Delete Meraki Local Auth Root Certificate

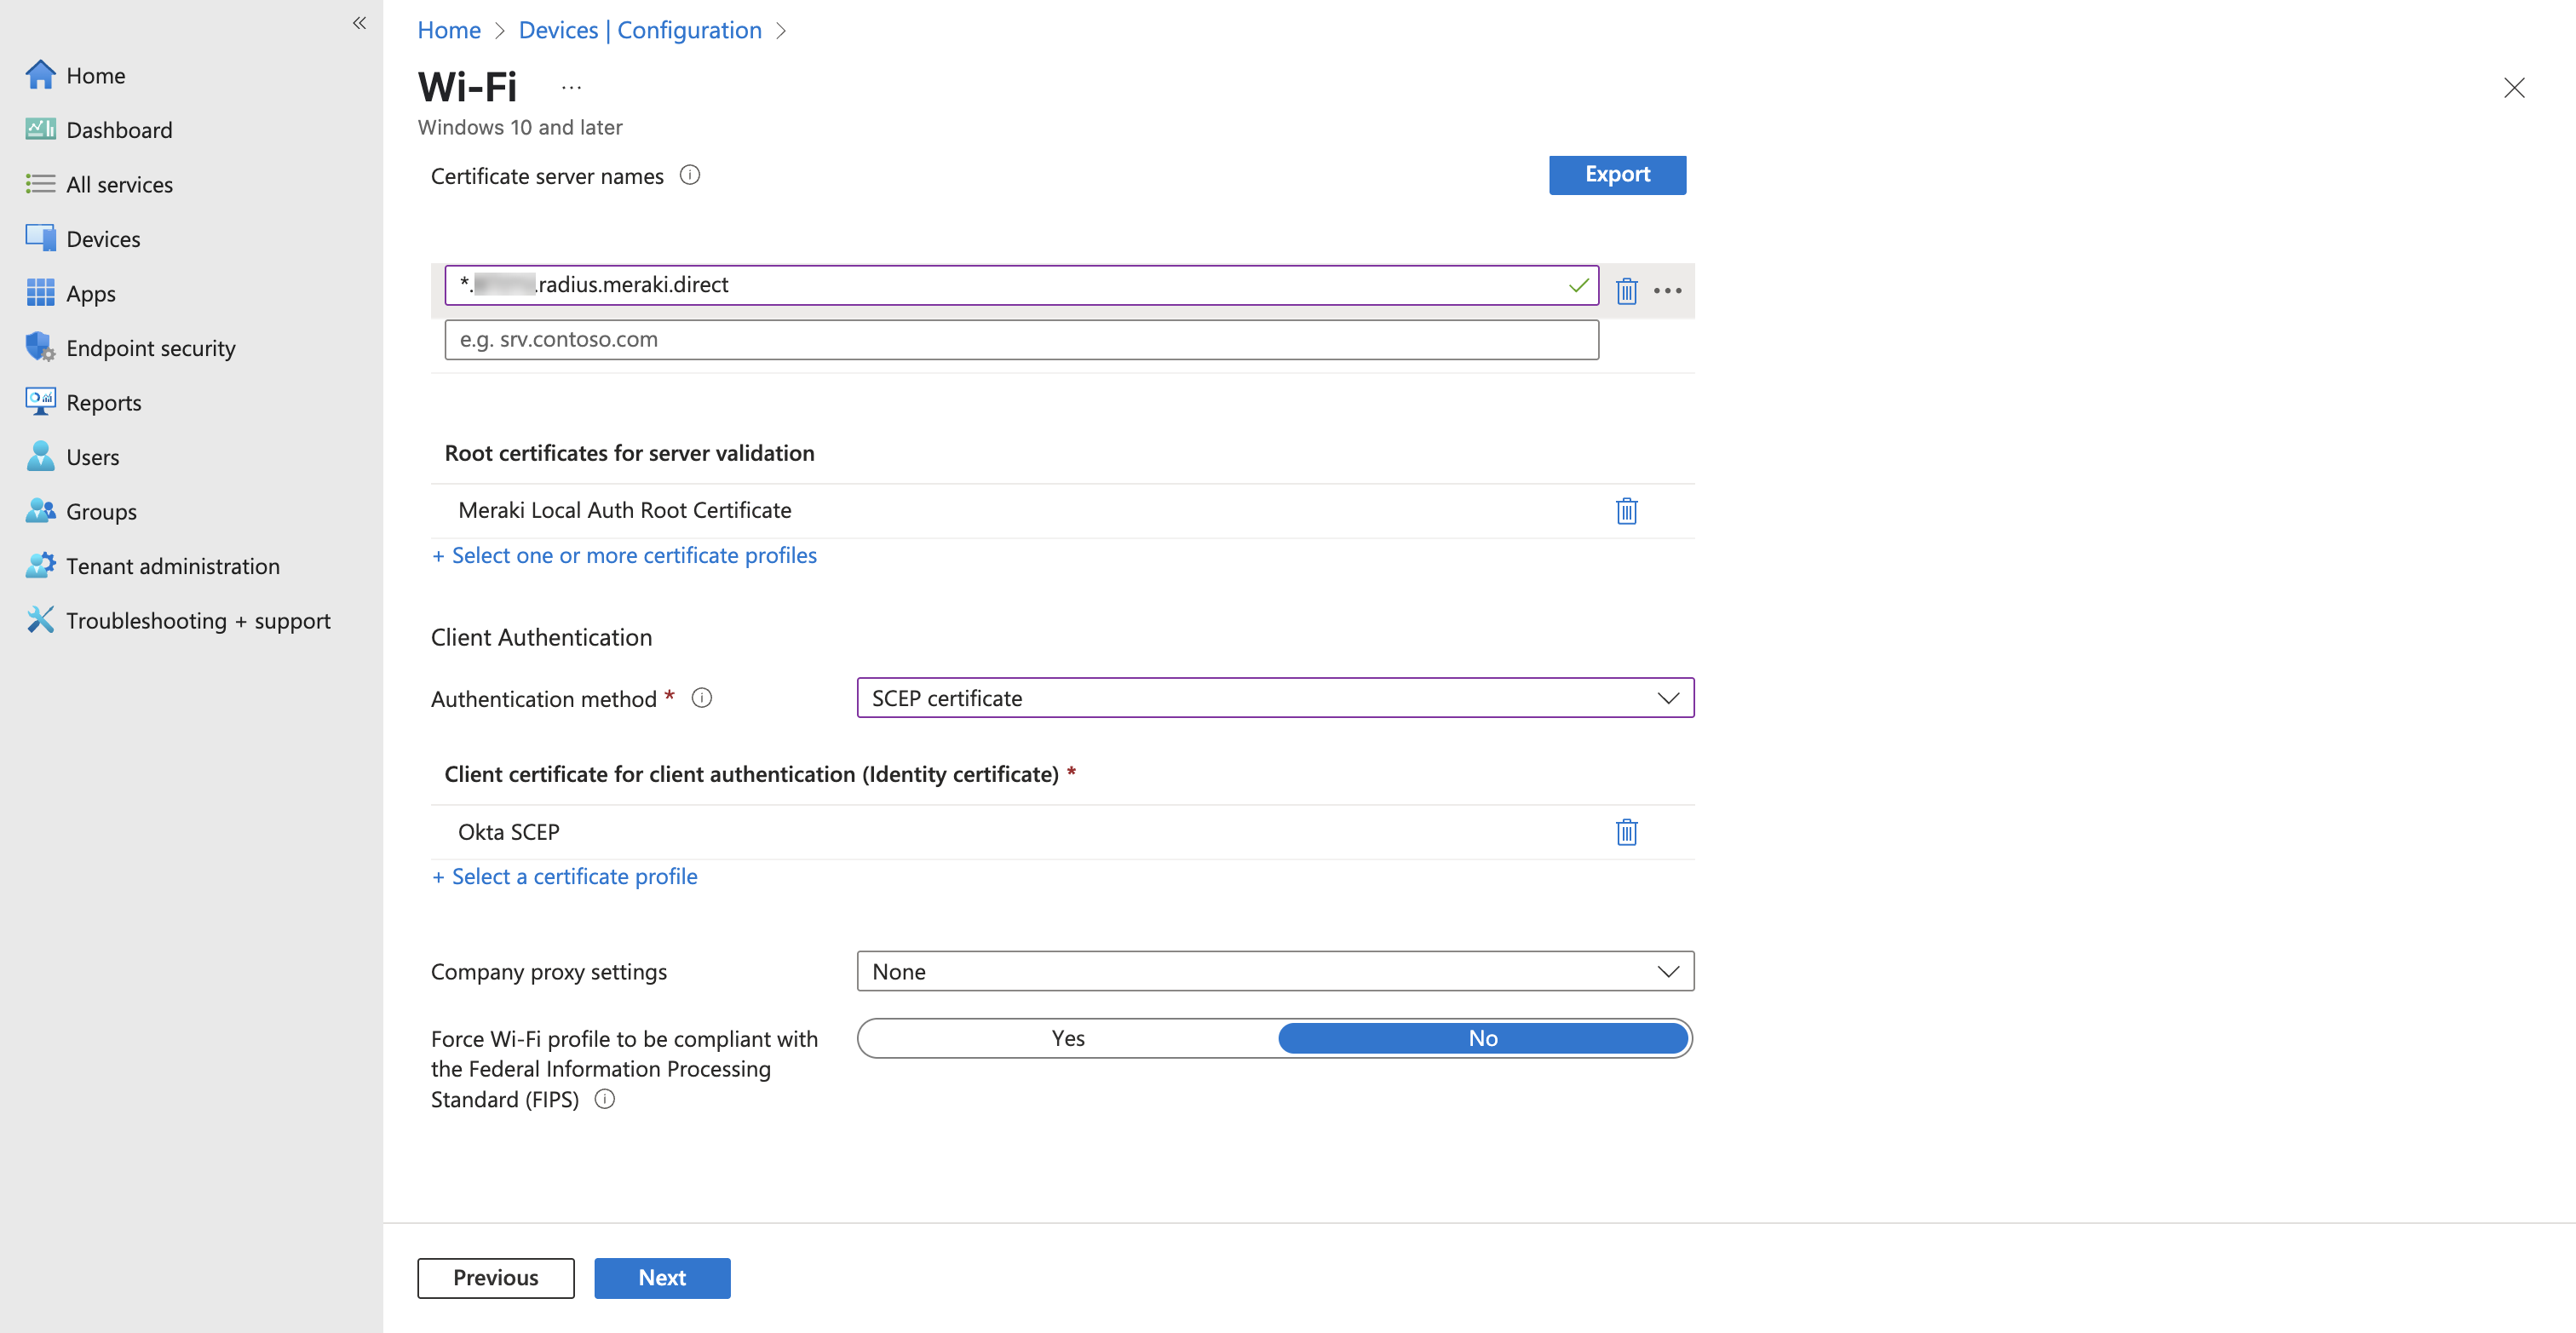pos(1627,511)
